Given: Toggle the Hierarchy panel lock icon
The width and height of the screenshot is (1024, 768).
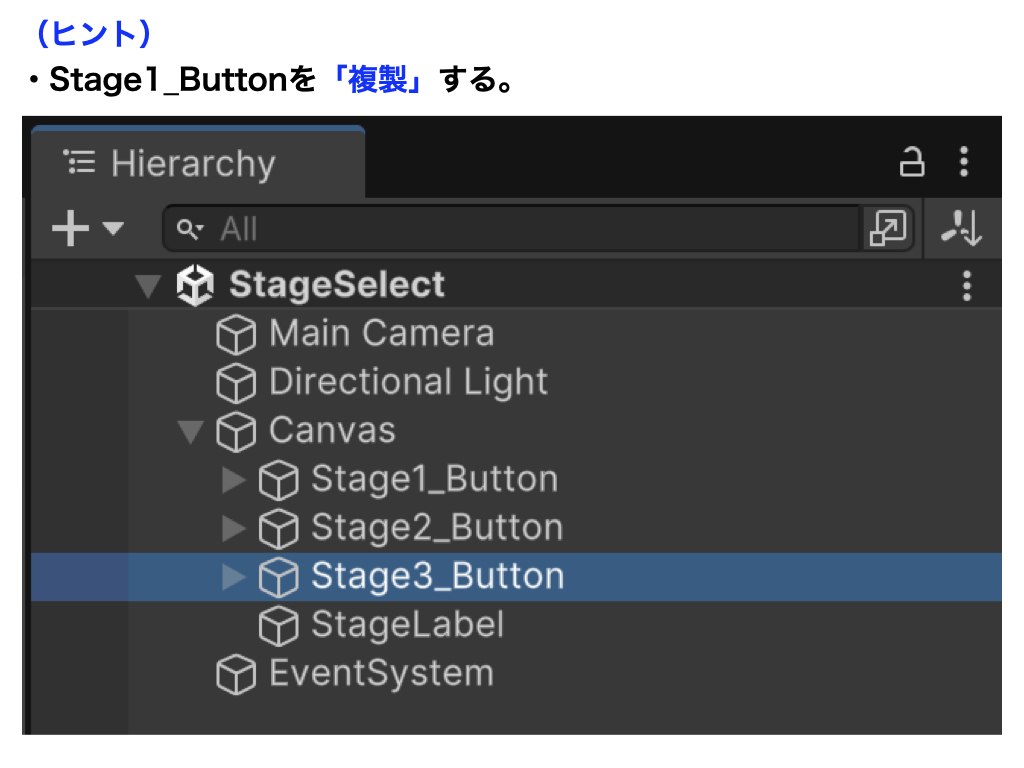Looking at the screenshot, I should pyautogui.click(x=912, y=162).
